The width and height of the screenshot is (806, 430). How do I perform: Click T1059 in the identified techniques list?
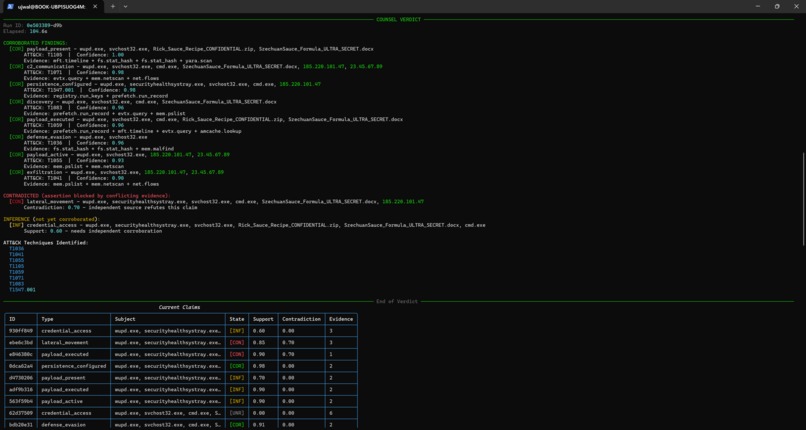tap(16, 272)
